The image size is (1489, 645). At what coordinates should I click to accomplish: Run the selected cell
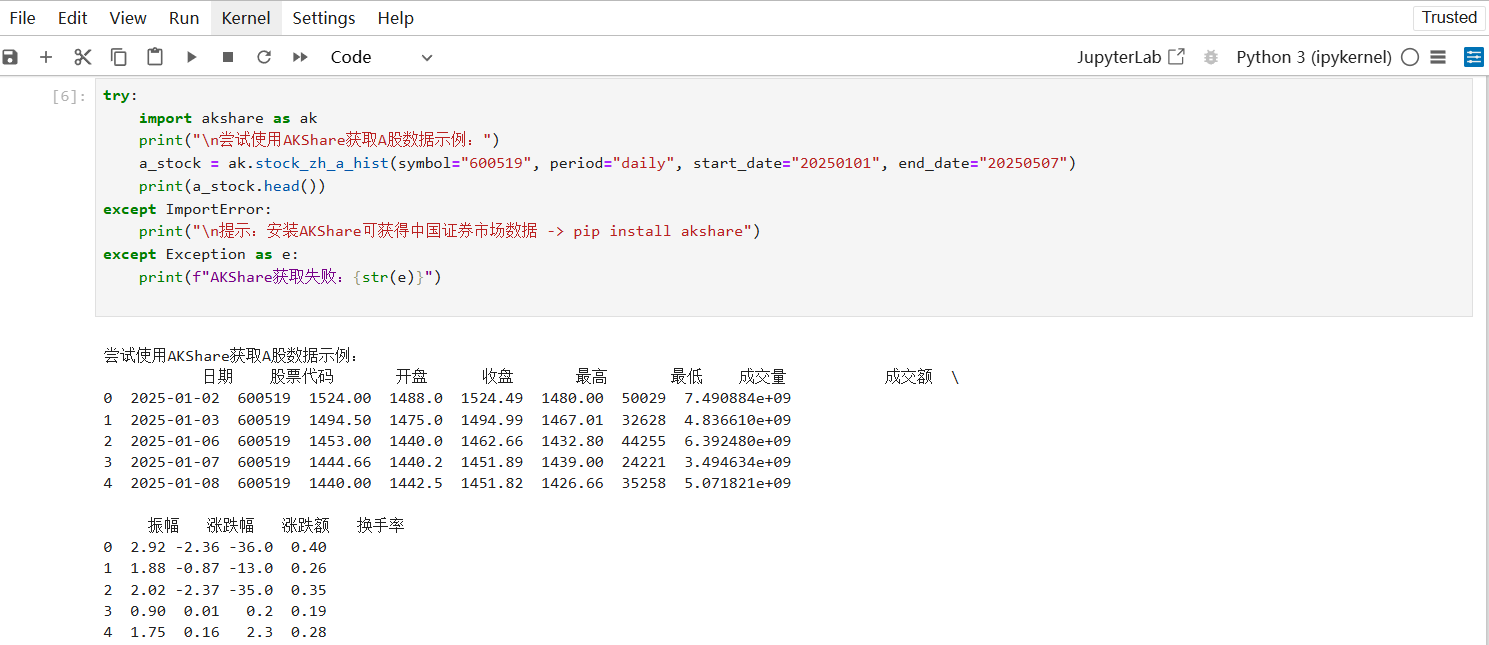[x=192, y=57]
